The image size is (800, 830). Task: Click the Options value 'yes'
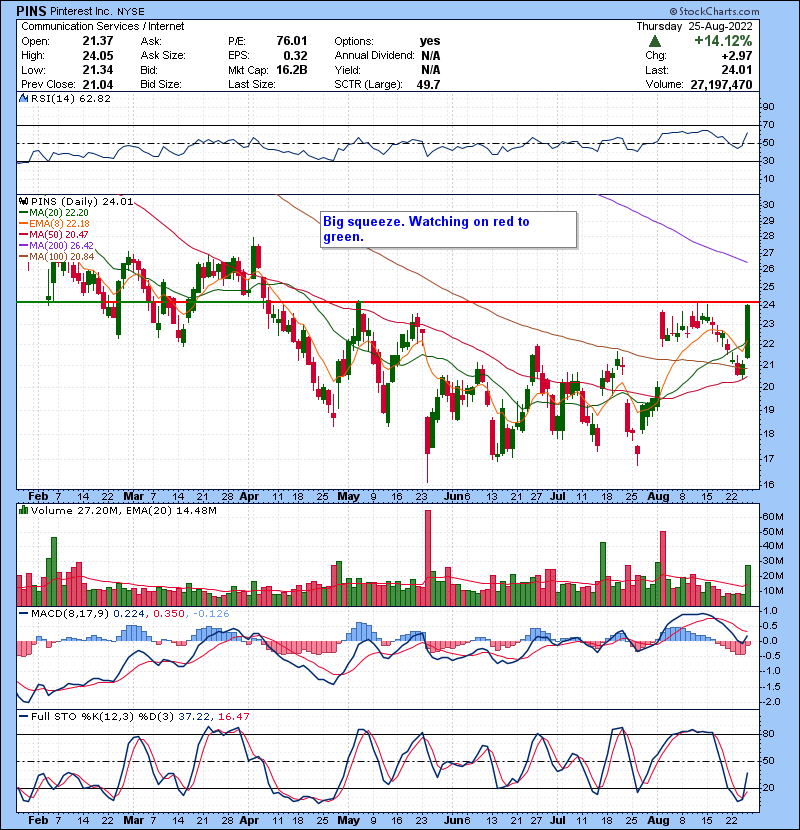(x=429, y=41)
